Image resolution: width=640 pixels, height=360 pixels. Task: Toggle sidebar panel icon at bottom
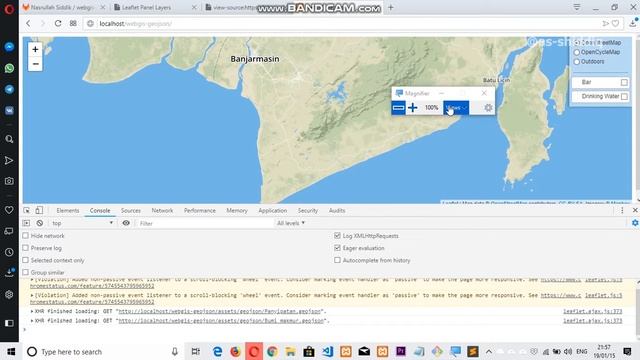pyautogui.click(x=9, y=323)
